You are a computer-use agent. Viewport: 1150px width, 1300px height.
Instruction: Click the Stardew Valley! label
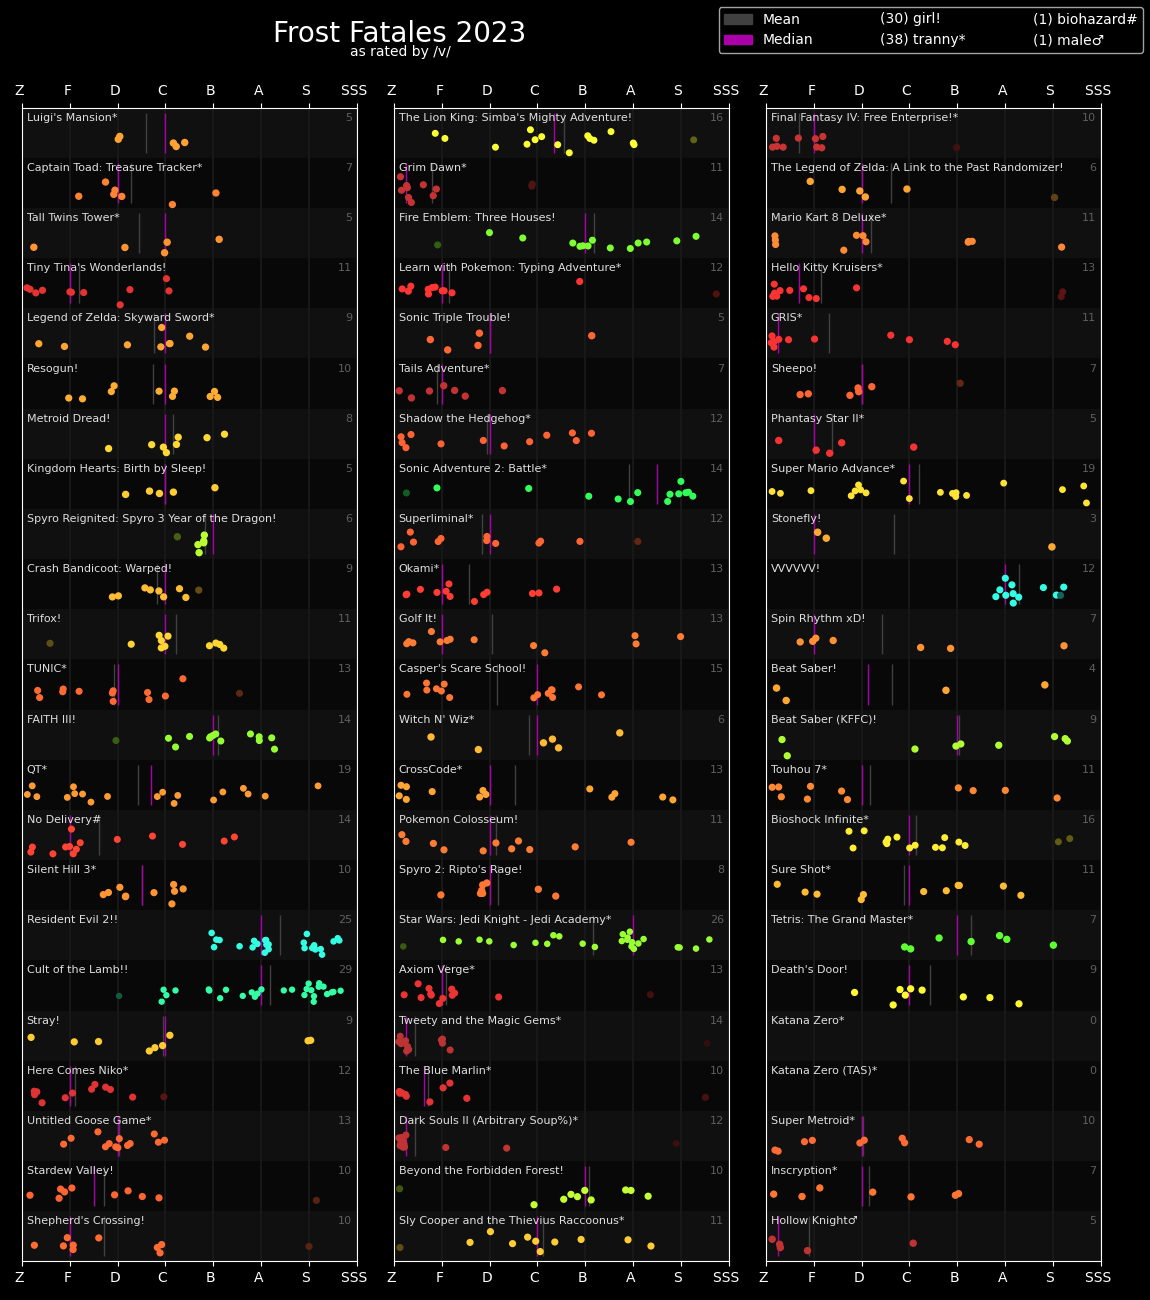(x=70, y=1171)
